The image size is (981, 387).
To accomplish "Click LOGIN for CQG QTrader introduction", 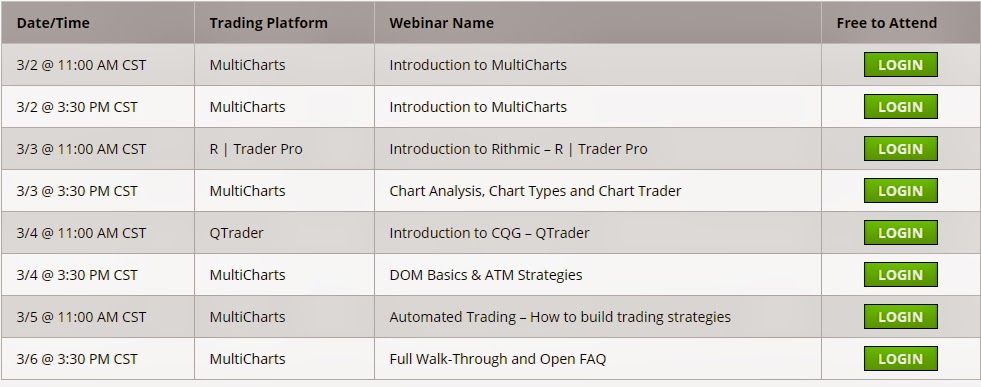I will tap(900, 233).
